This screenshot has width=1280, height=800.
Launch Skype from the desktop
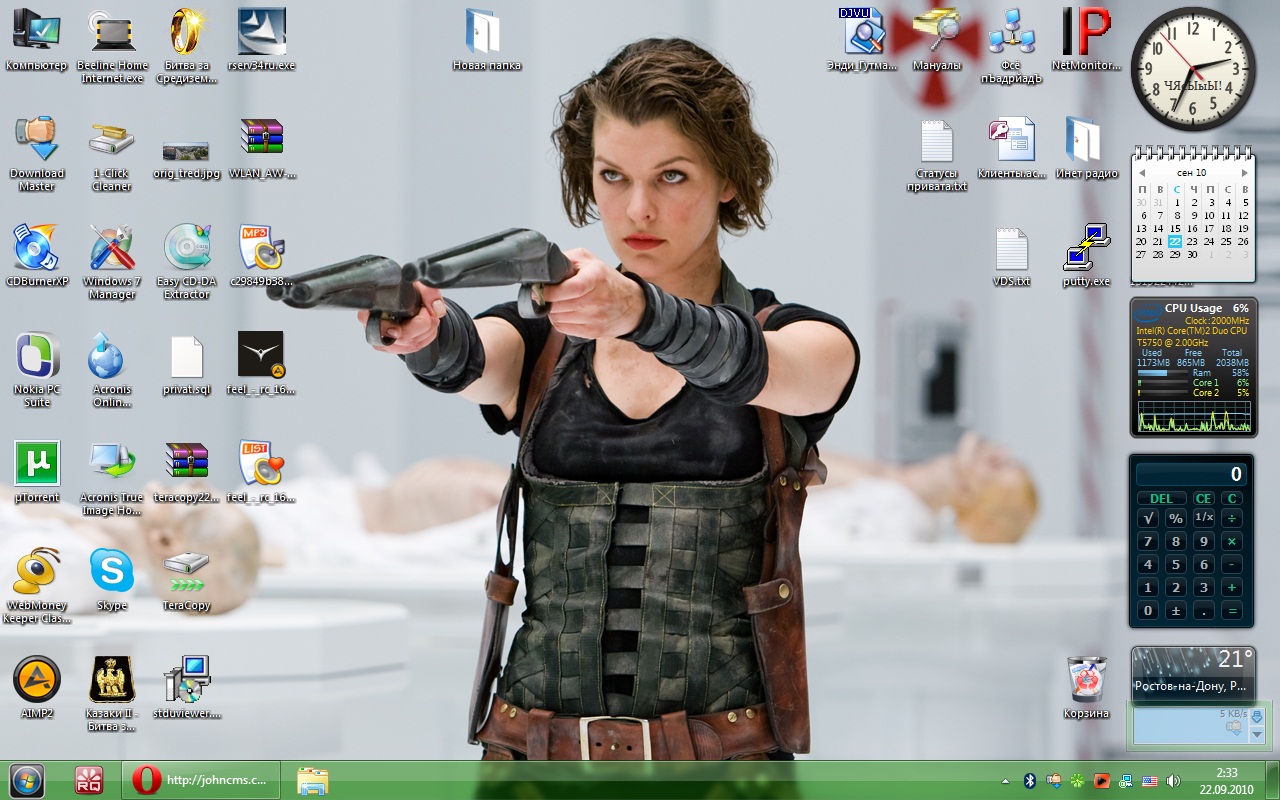(112, 580)
